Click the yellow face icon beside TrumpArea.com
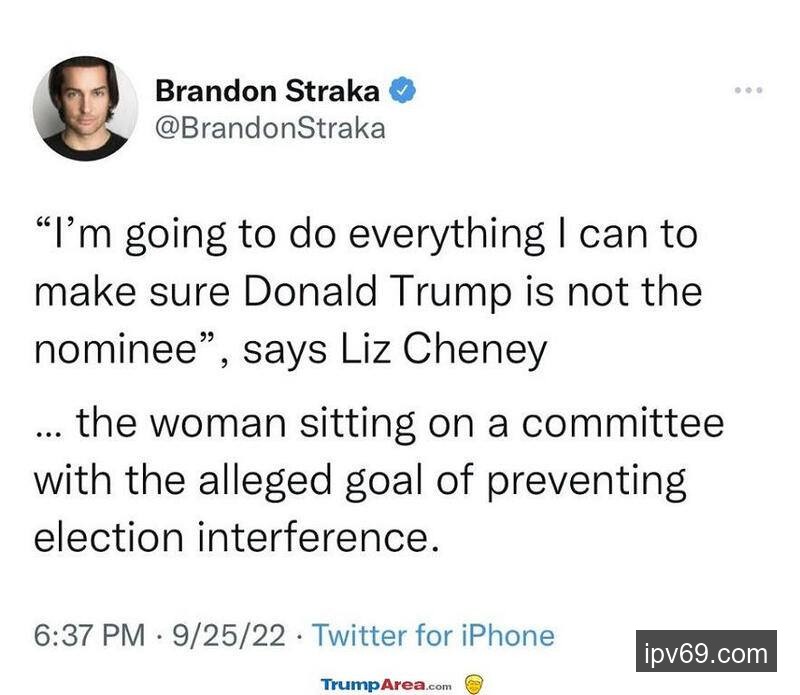The height and width of the screenshot is (695, 800). pyautogui.click(x=476, y=684)
